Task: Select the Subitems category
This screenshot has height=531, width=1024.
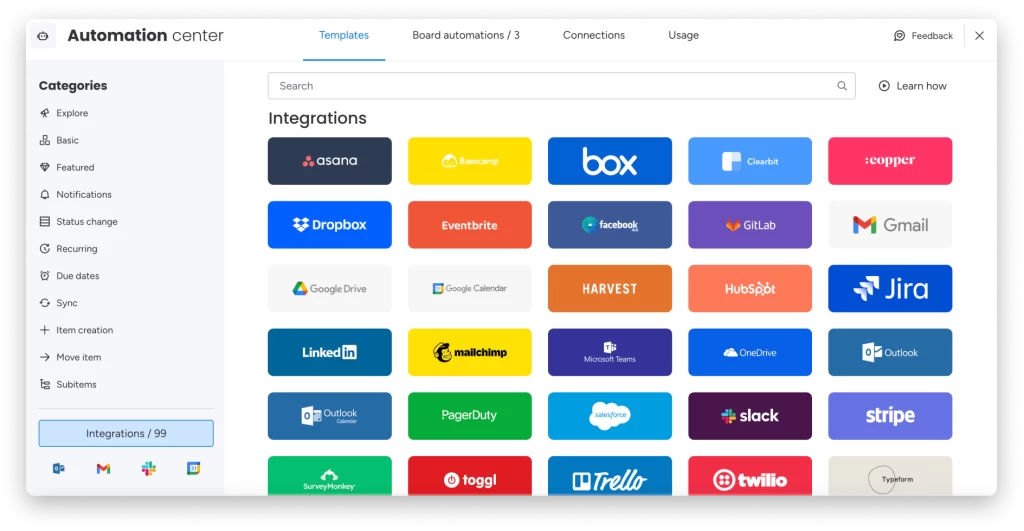Action: point(68,384)
